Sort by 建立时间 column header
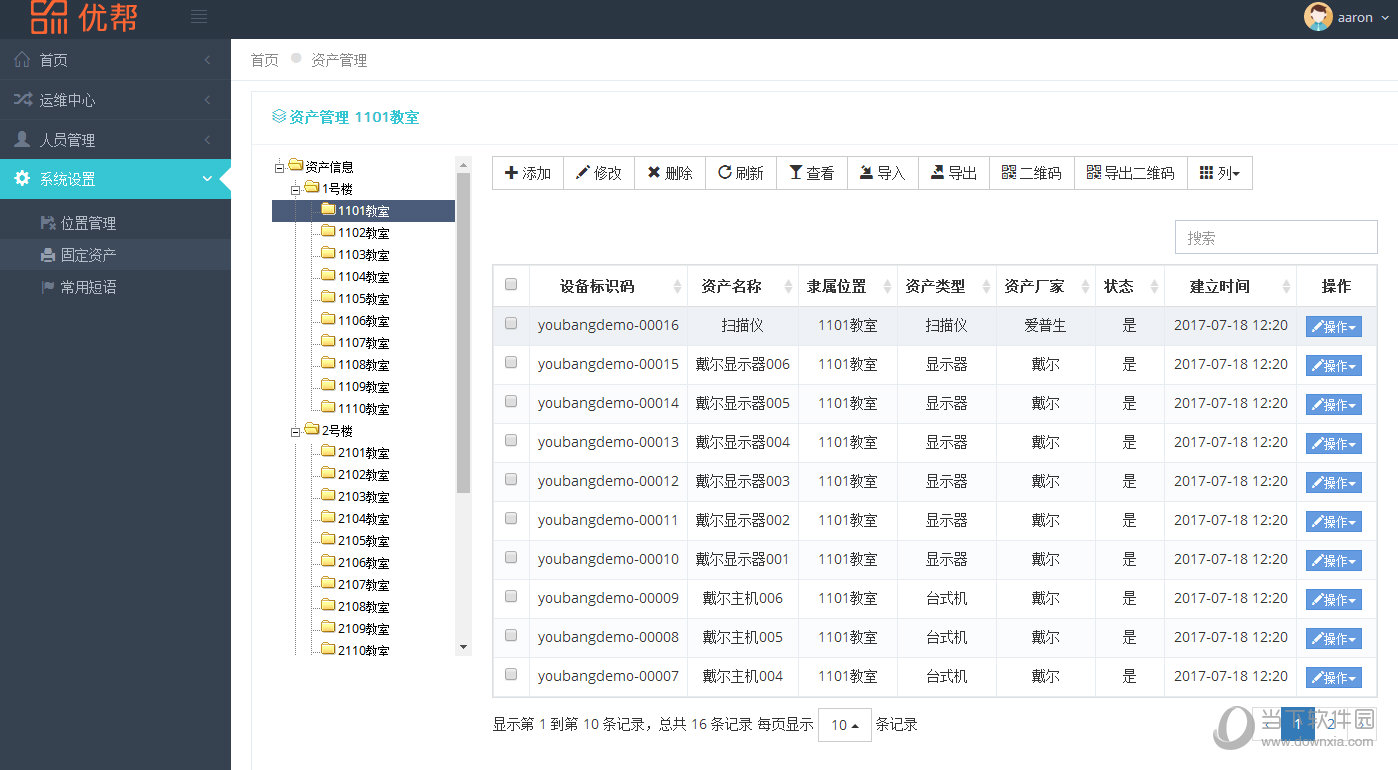This screenshot has width=1398, height=770. pyautogui.click(x=1230, y=286)
